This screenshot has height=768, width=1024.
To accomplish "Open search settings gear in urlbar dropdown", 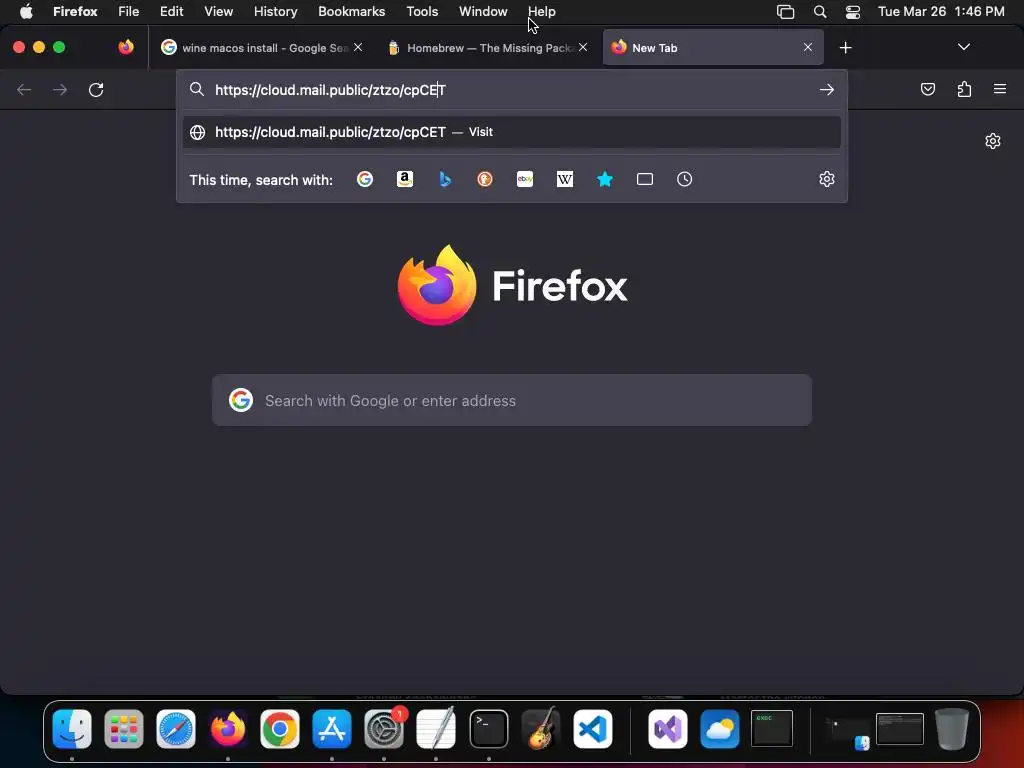I will (x=827, y=179).
